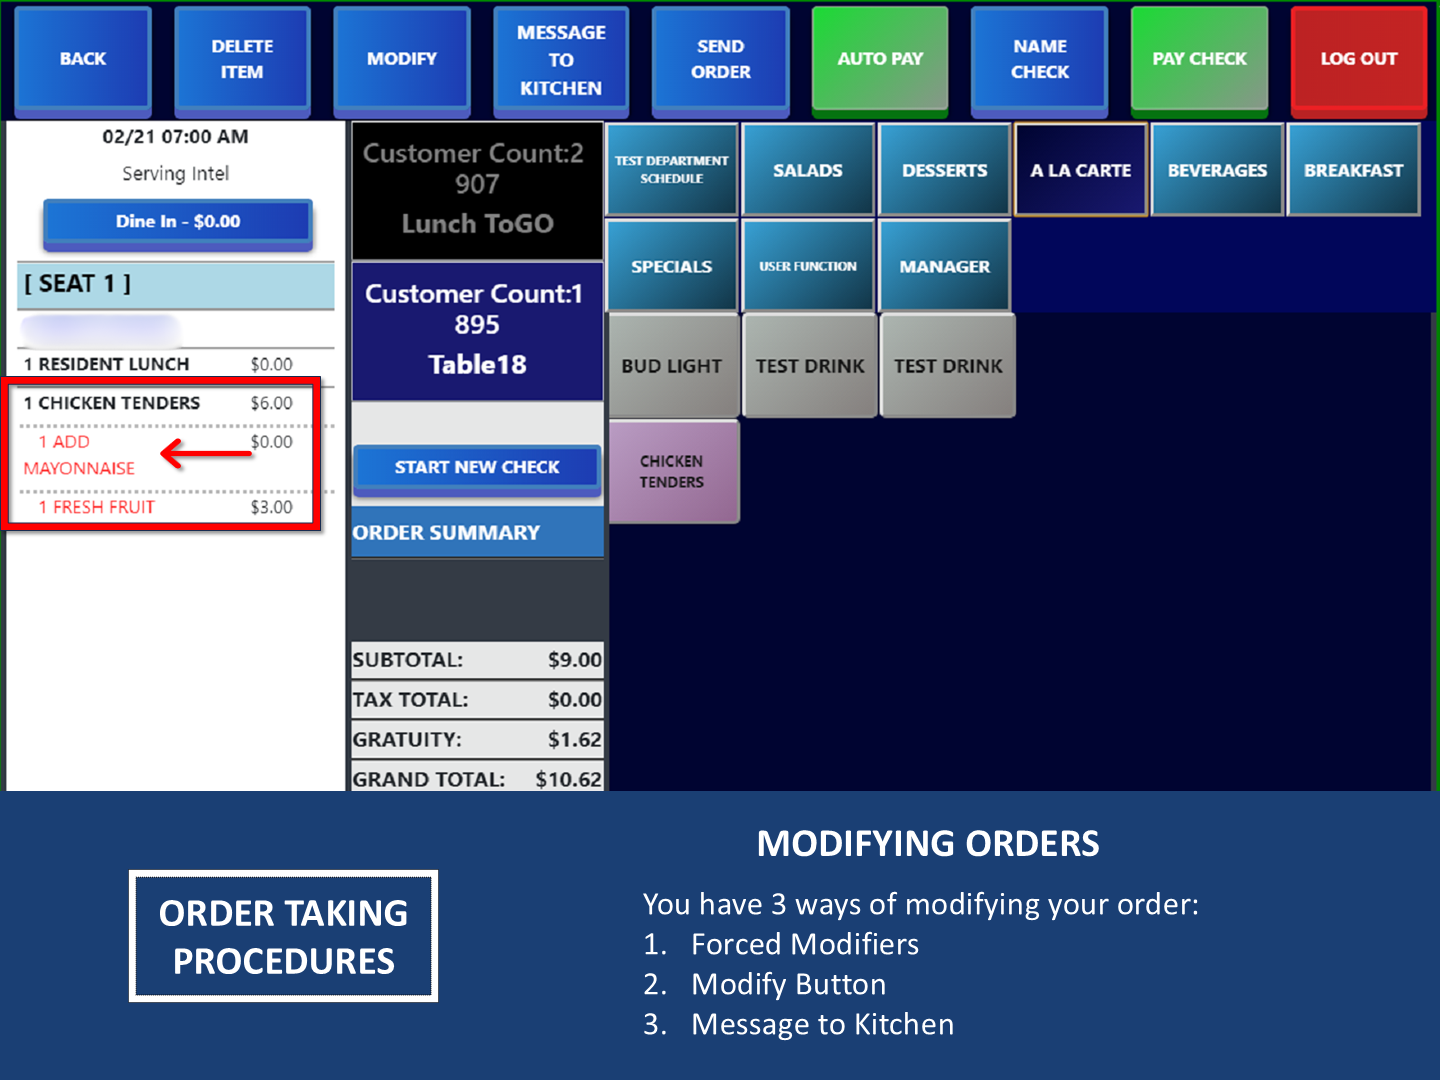This screenshot has width=1440, height=1080.
Task: Open the Manager functions
Action: click(944, 267)
